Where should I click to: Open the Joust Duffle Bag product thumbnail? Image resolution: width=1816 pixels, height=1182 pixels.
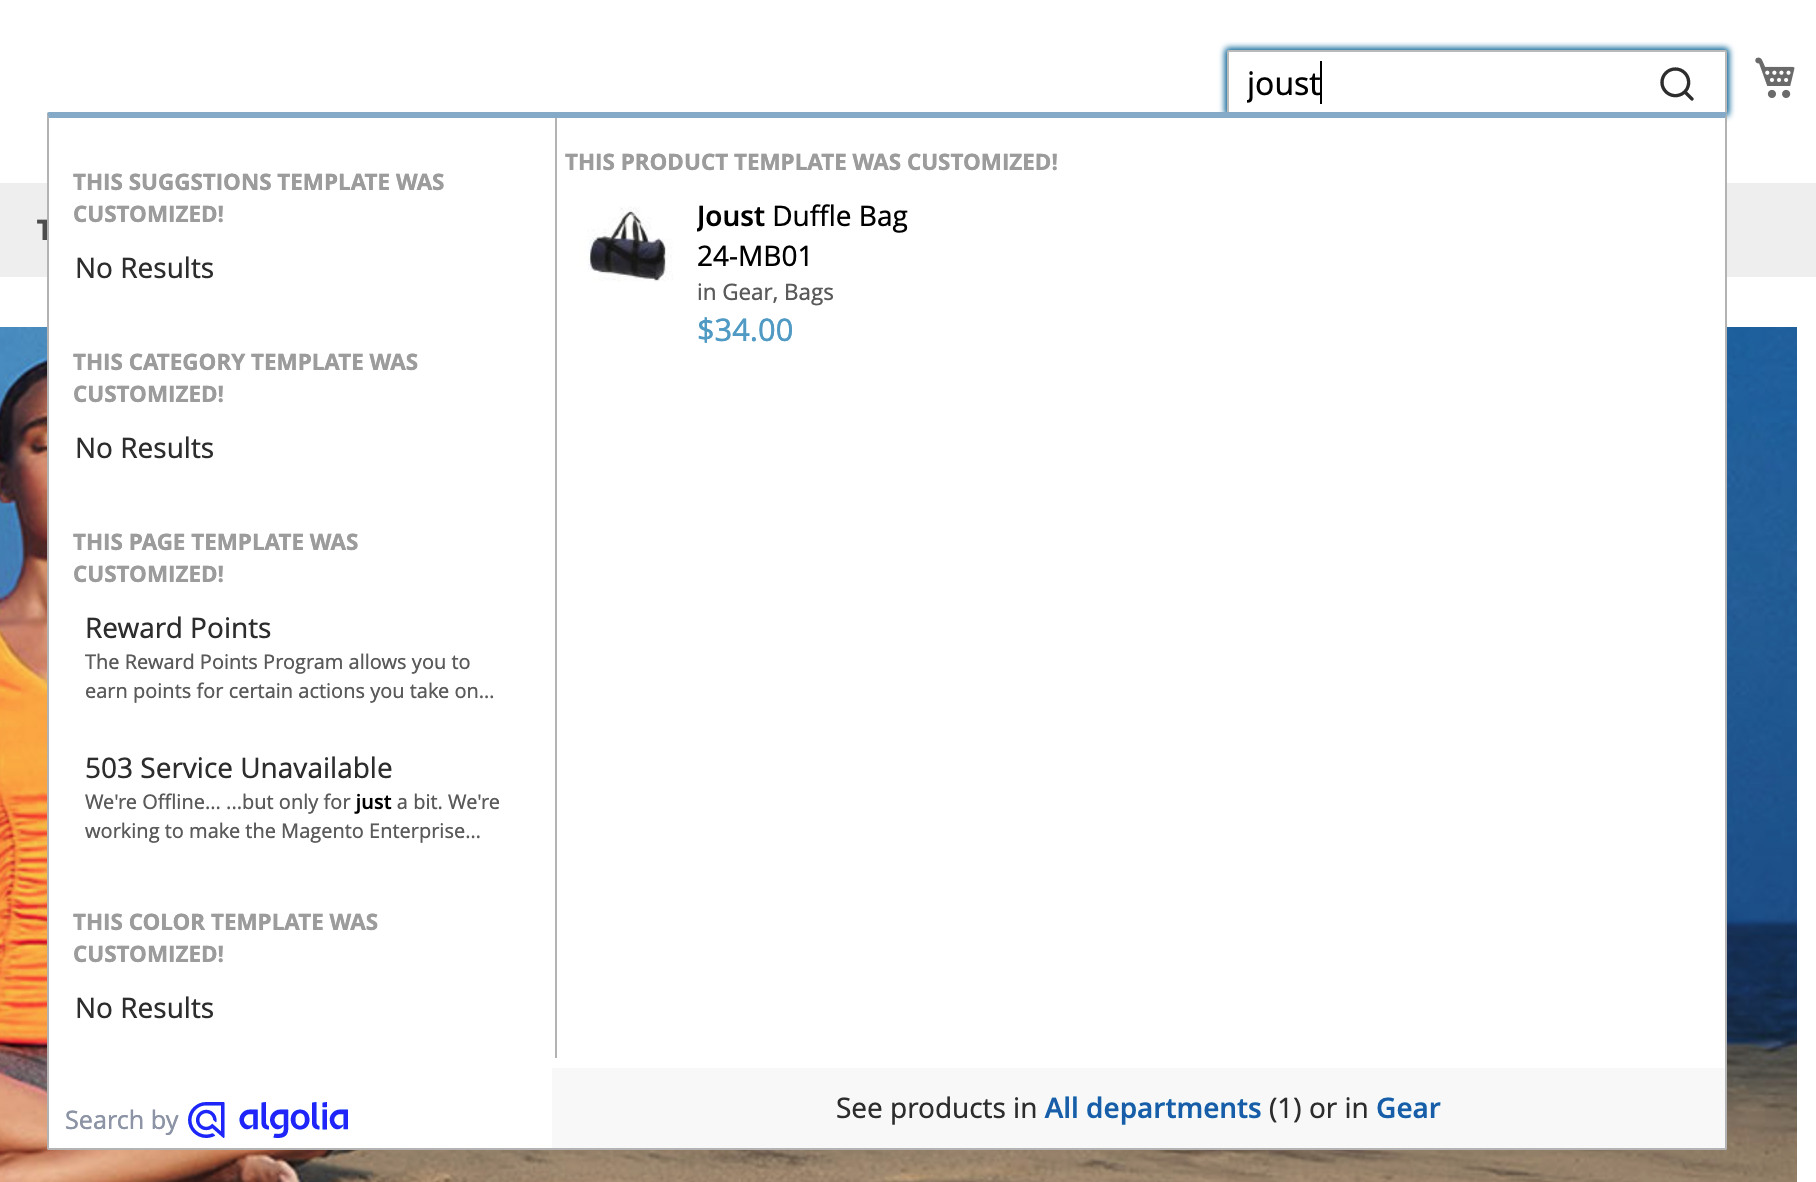628,245
